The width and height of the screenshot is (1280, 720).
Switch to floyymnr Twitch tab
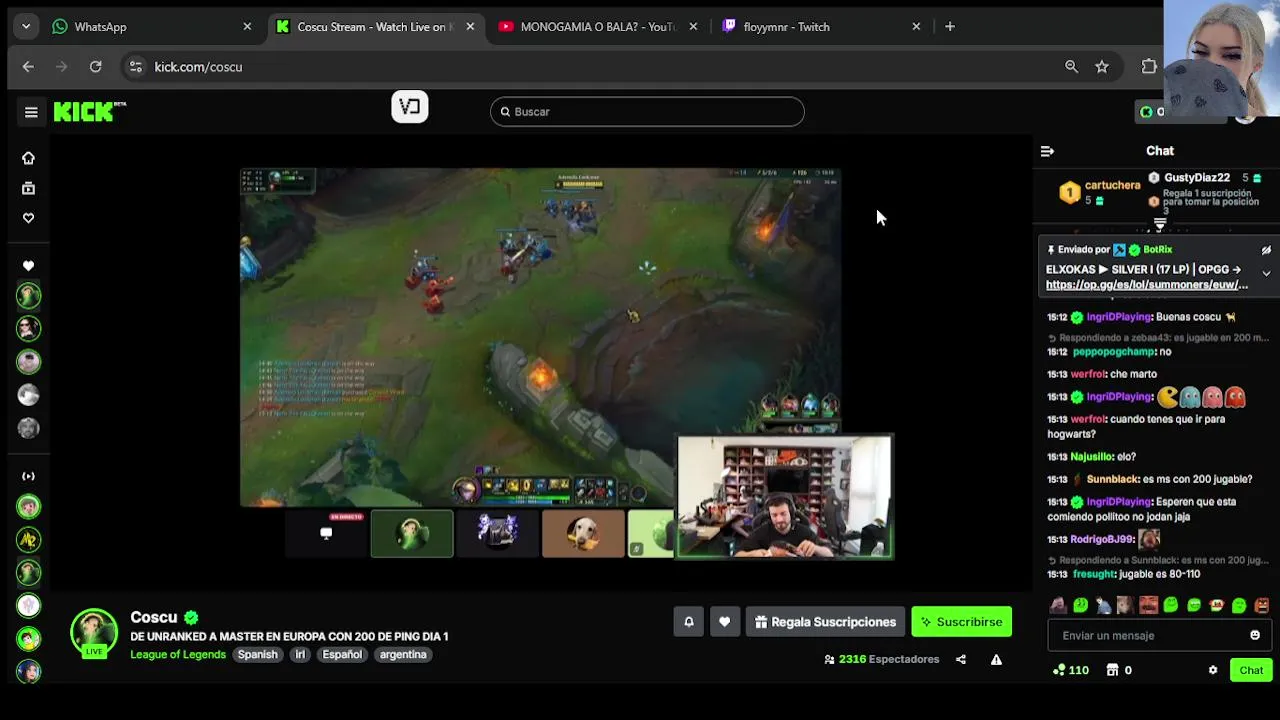click(820, 27)
